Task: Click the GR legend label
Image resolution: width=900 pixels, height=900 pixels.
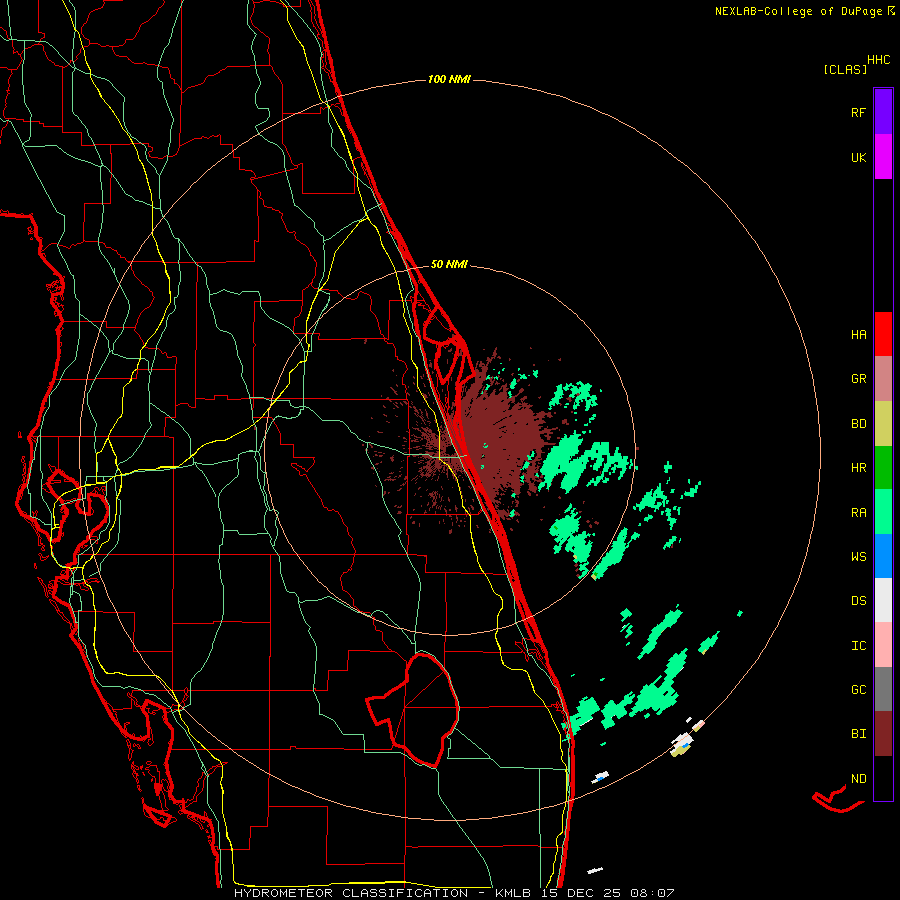Action: [858, 379]
